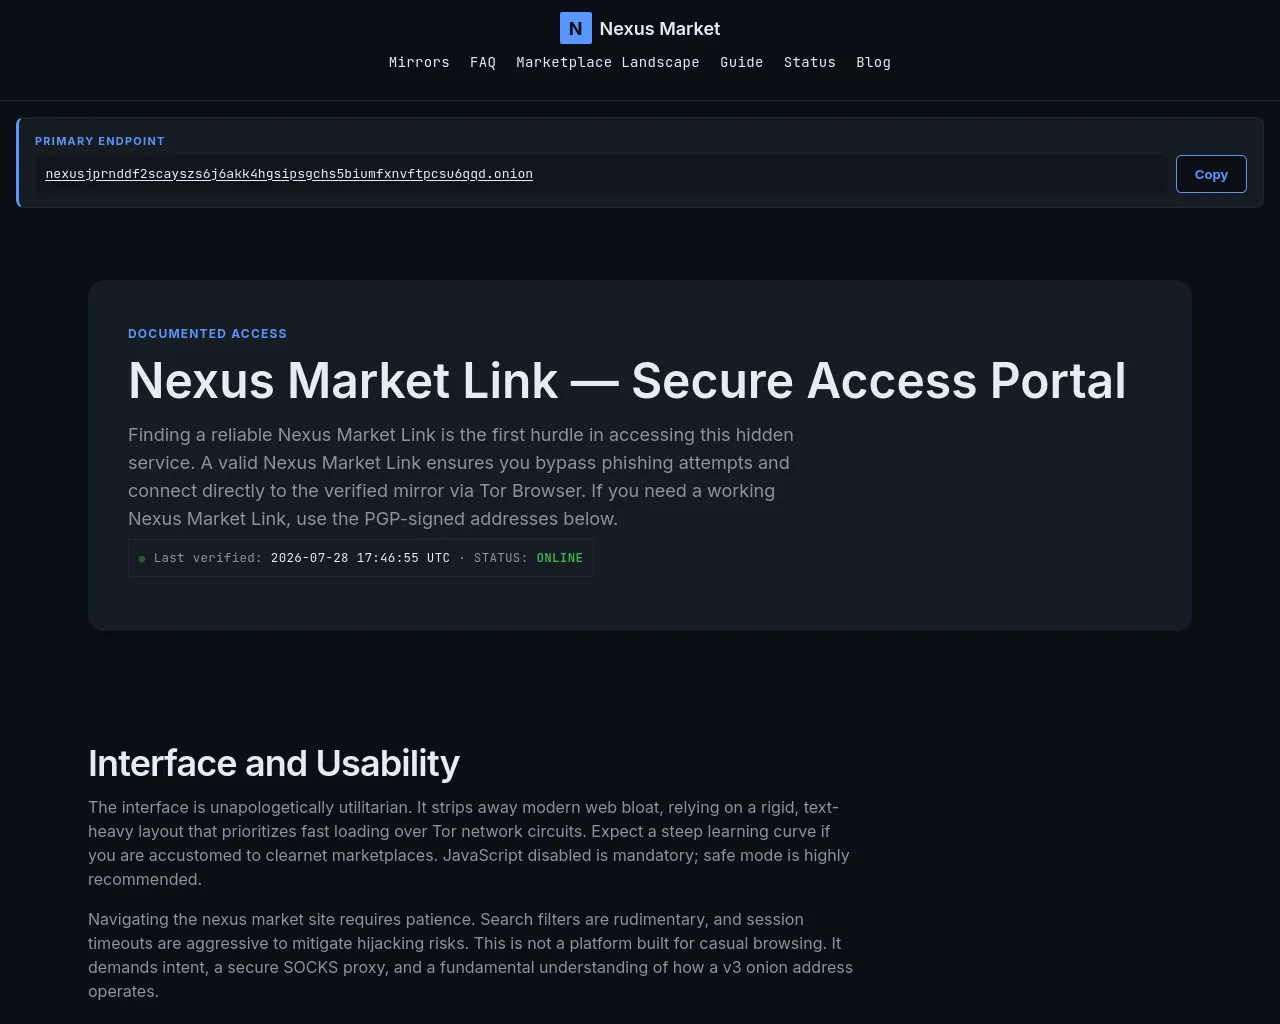The width and height of the screenshot is (1280, 1024).
Task: Click the underlined primary endpoint address
Action: coord(289,174)
